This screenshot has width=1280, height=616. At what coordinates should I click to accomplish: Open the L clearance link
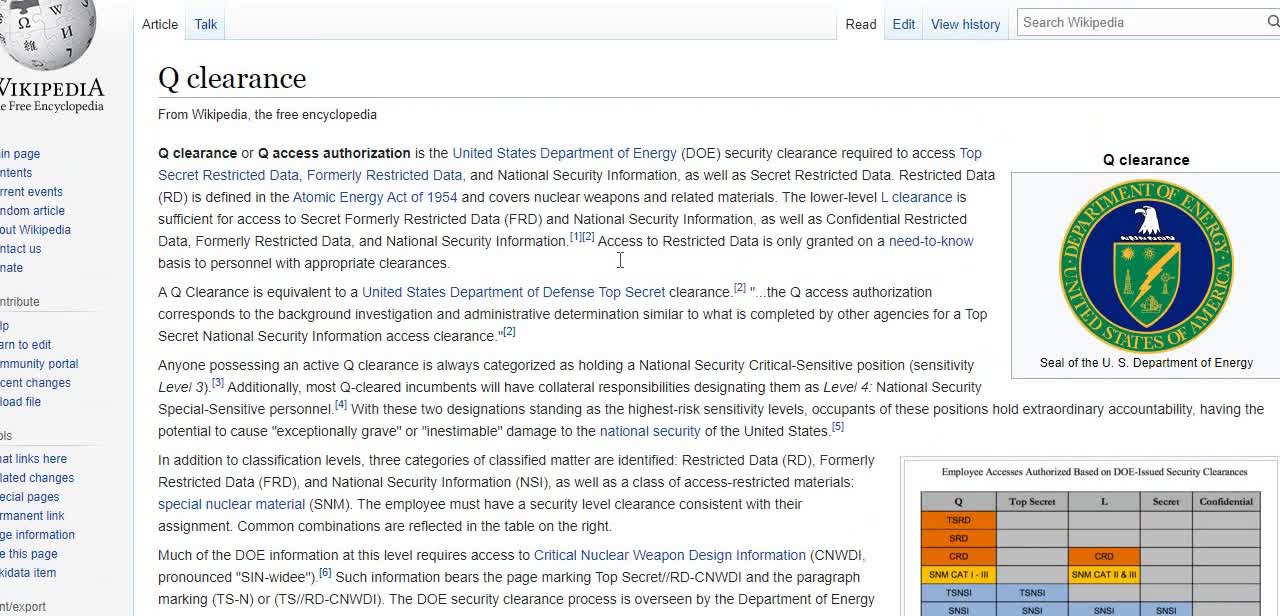point(916,197)
